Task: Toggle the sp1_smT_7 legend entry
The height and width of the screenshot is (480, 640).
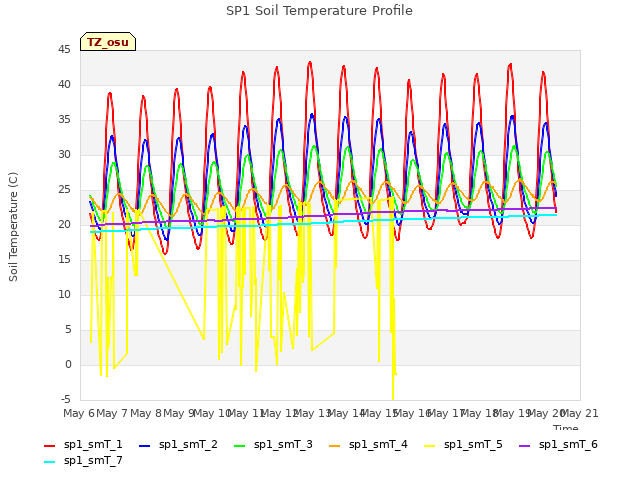Action: (83, 460)
